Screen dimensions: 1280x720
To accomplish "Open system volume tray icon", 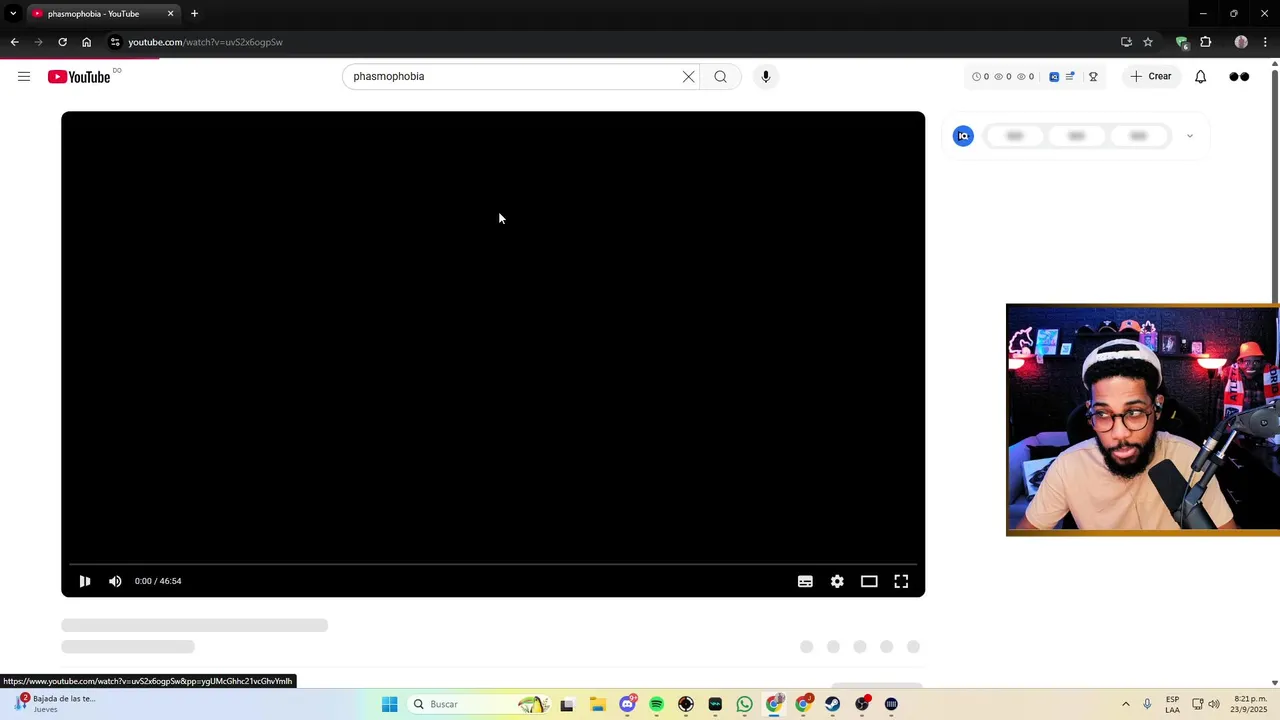I will (x=1214, y=704).
